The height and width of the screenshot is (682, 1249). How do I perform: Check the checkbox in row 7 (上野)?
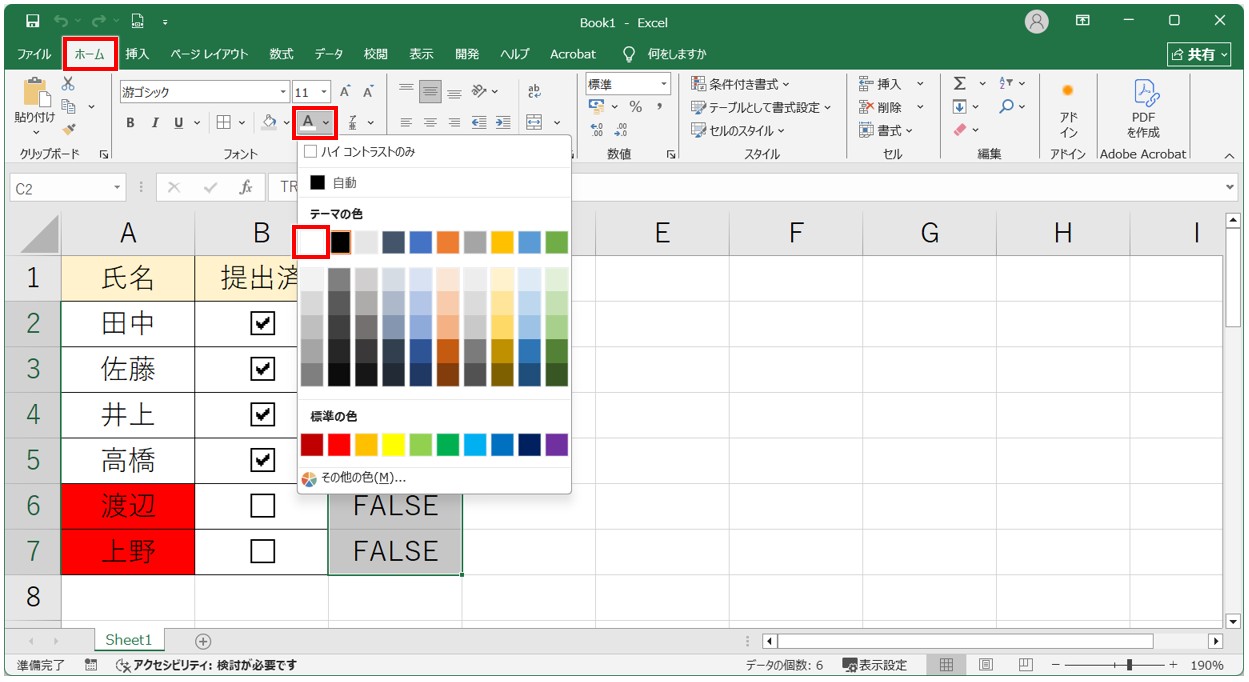[262, 551]
